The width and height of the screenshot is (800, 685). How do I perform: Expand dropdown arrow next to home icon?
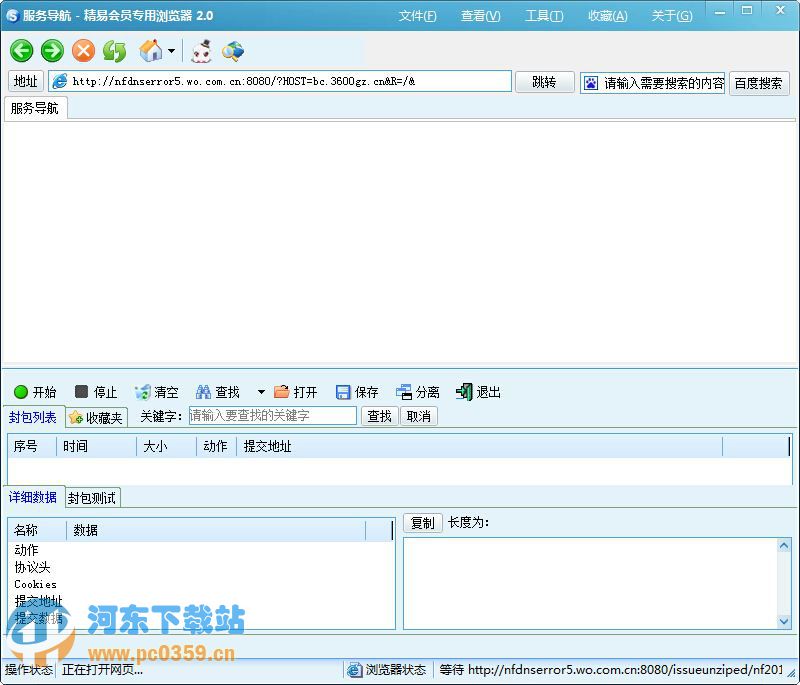pos(171,52)
